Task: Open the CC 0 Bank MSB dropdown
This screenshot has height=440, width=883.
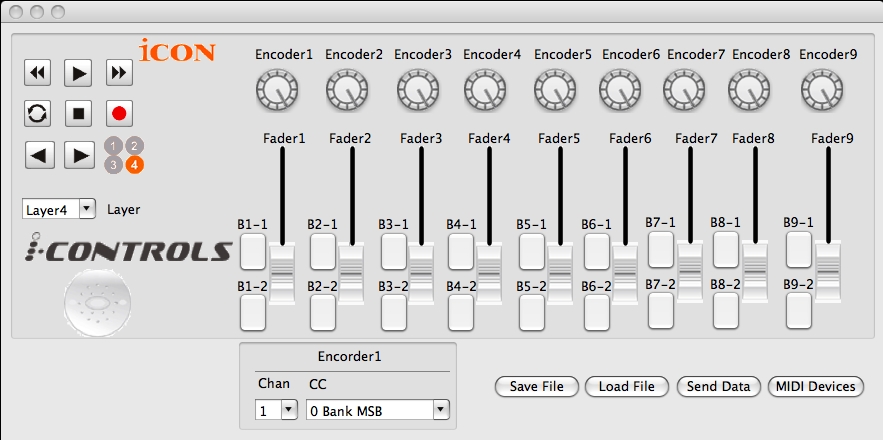Action: tap(377, 410)
